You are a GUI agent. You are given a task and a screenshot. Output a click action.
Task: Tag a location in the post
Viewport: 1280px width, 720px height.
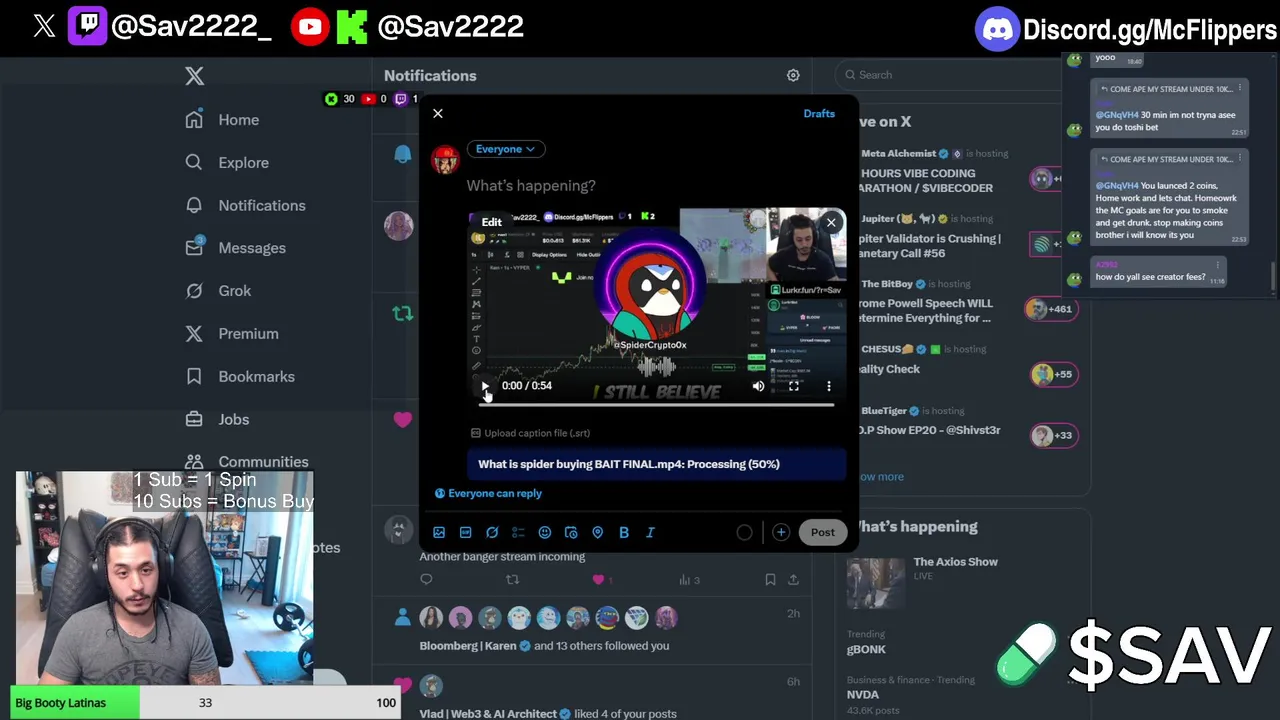point(598,533)
